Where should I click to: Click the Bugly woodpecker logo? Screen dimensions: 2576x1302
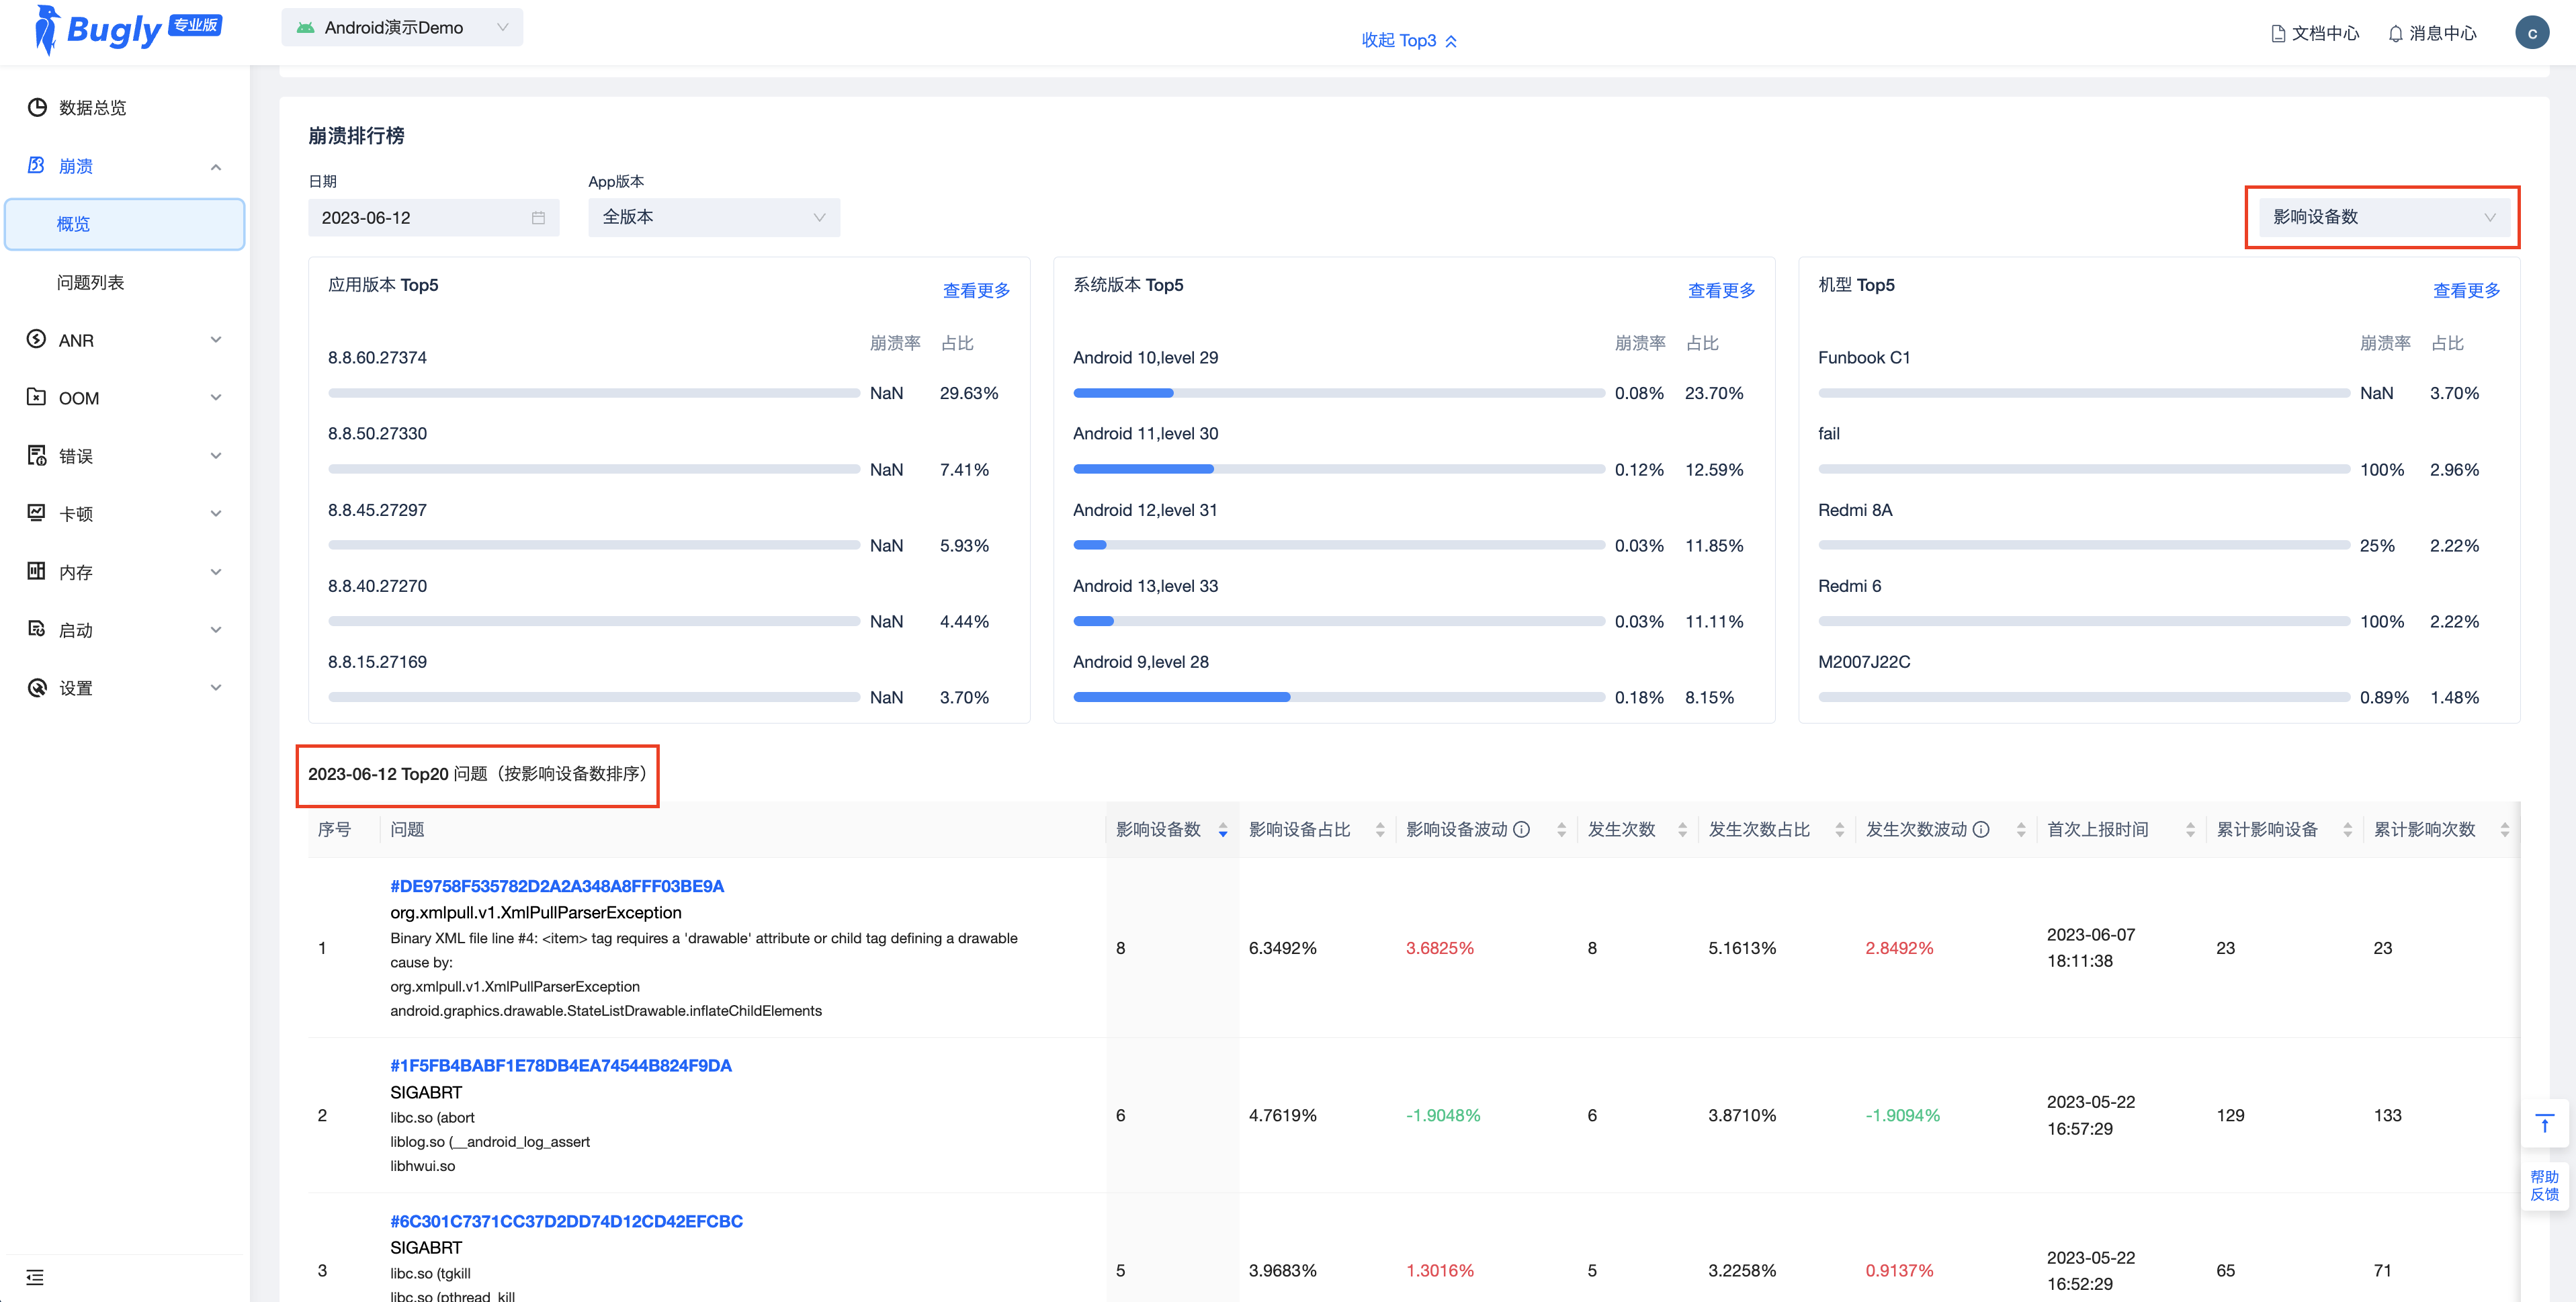pos(46,29)
